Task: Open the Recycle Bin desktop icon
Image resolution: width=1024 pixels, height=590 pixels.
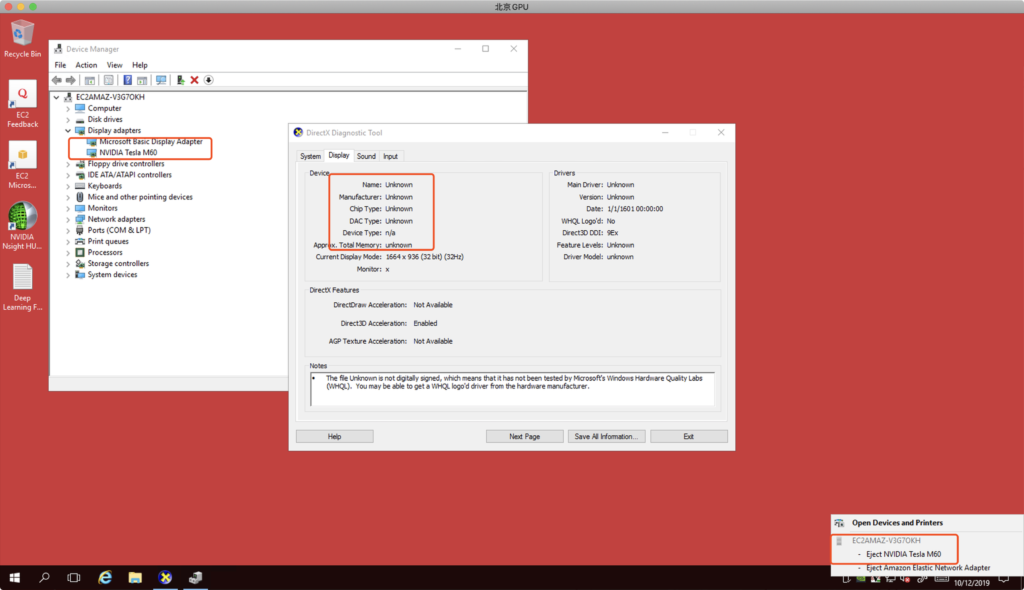Action: tap(22, 36)
